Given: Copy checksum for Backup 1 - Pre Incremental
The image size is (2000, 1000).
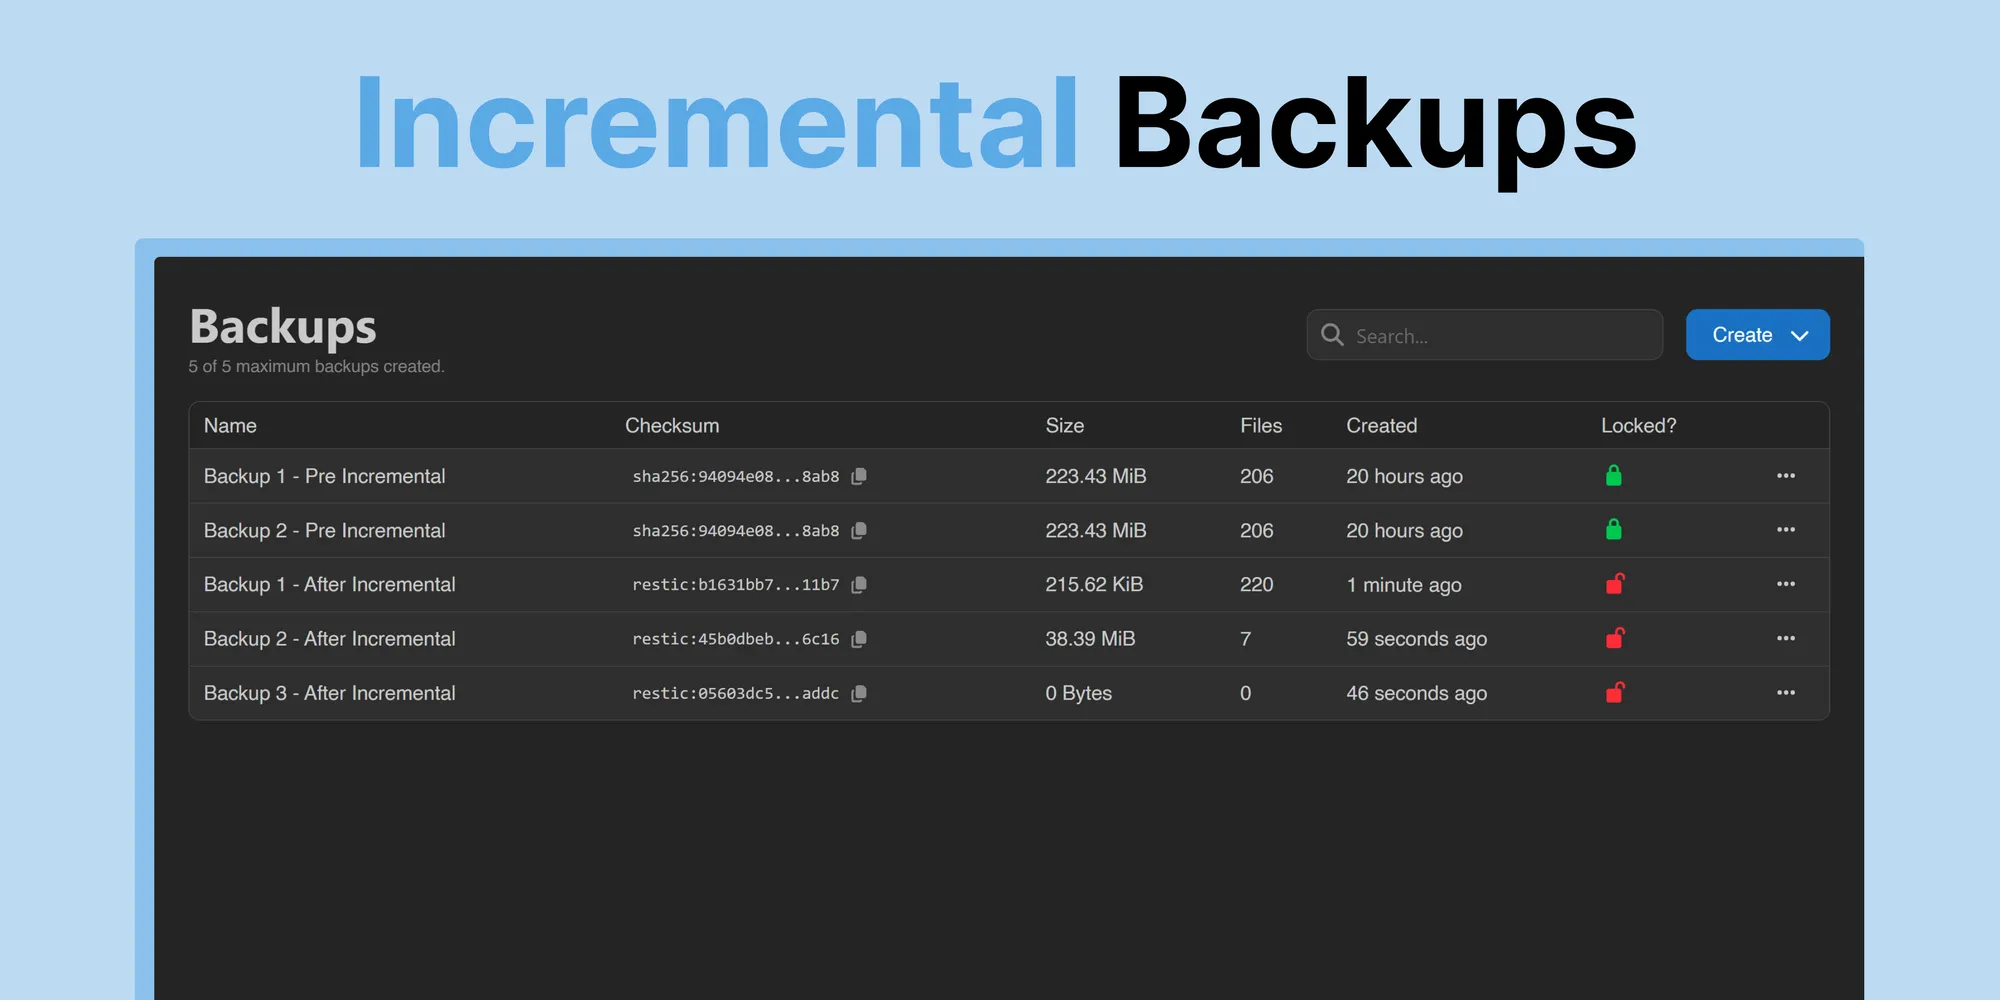Looking at the screenshot, I should point(858,477).
